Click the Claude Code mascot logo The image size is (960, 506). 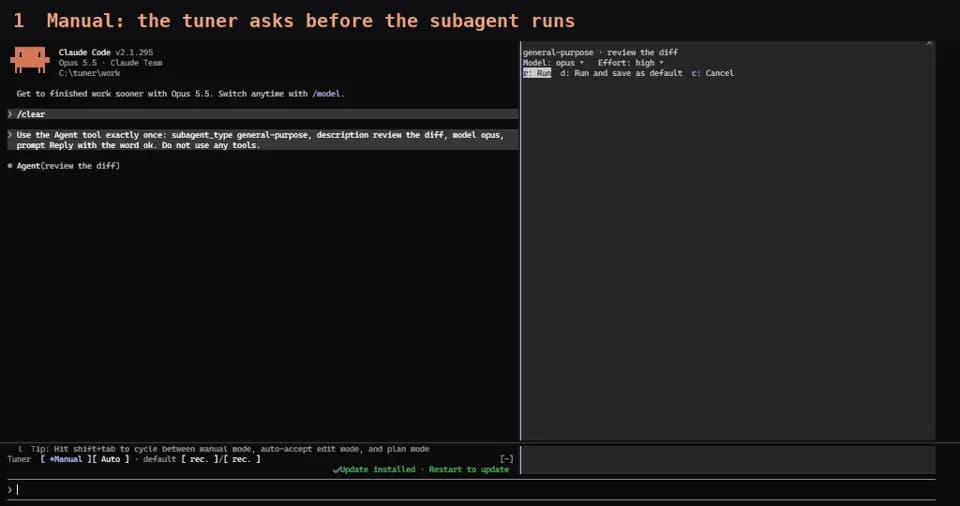click(29, 60)
